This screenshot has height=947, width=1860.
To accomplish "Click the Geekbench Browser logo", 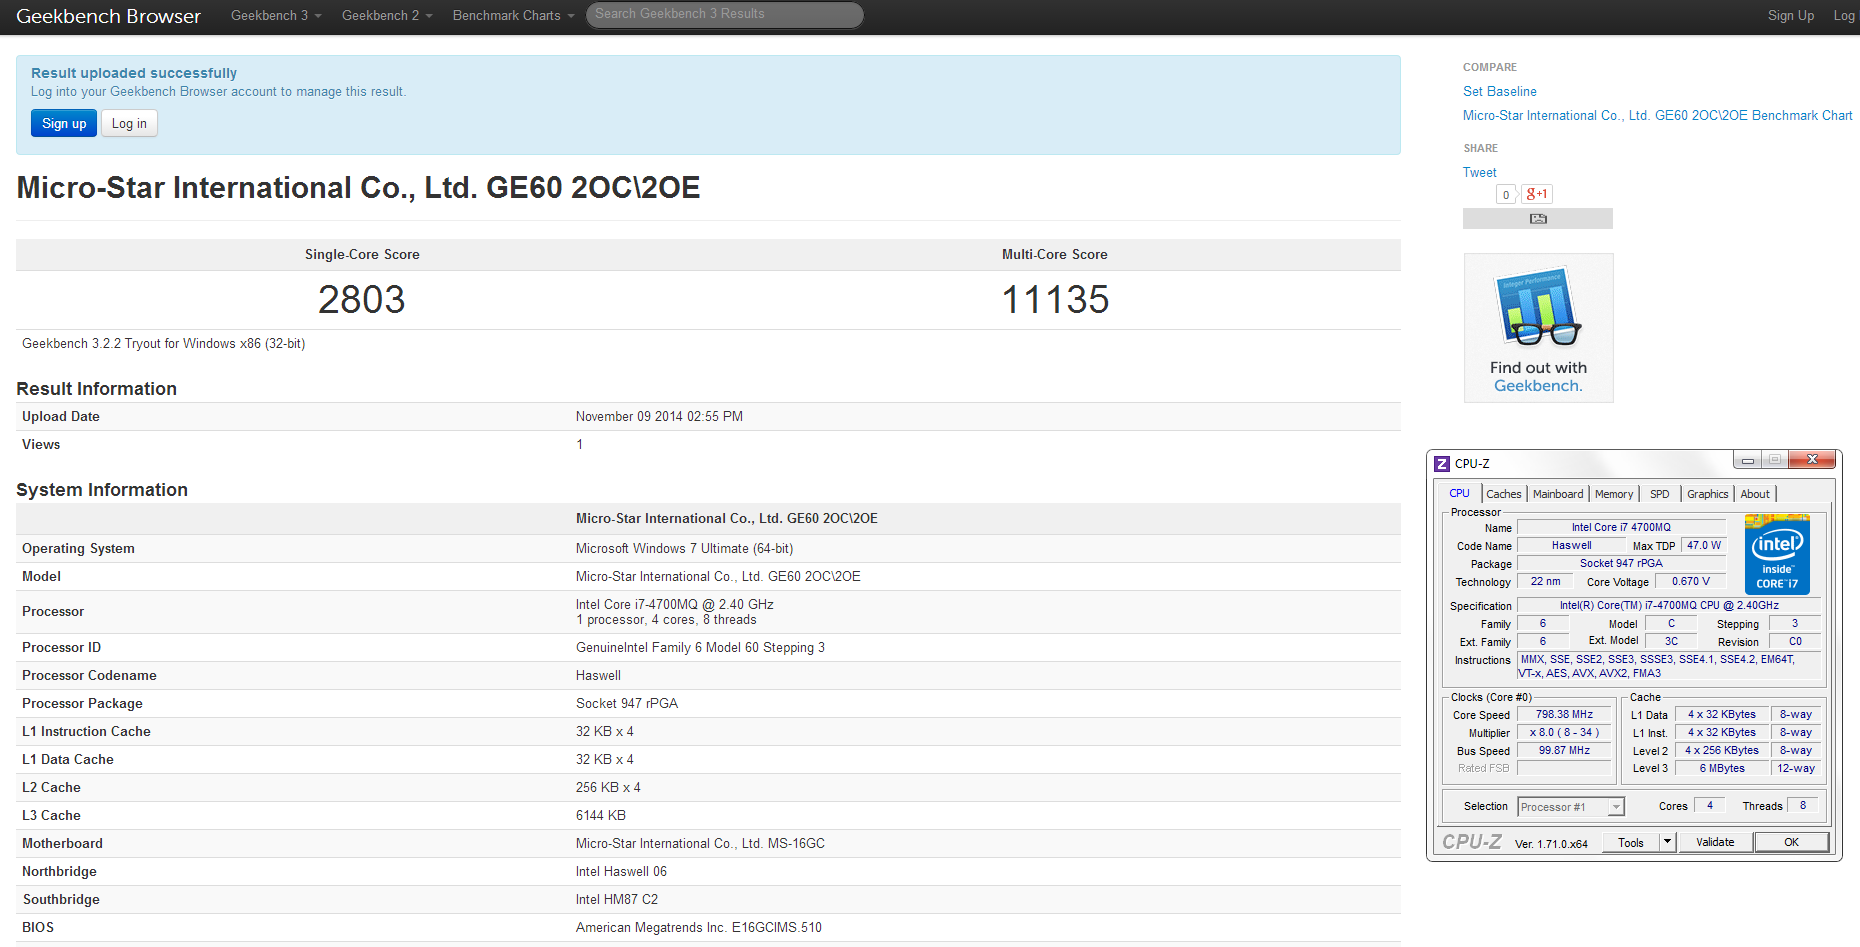I will pos(108,16).
